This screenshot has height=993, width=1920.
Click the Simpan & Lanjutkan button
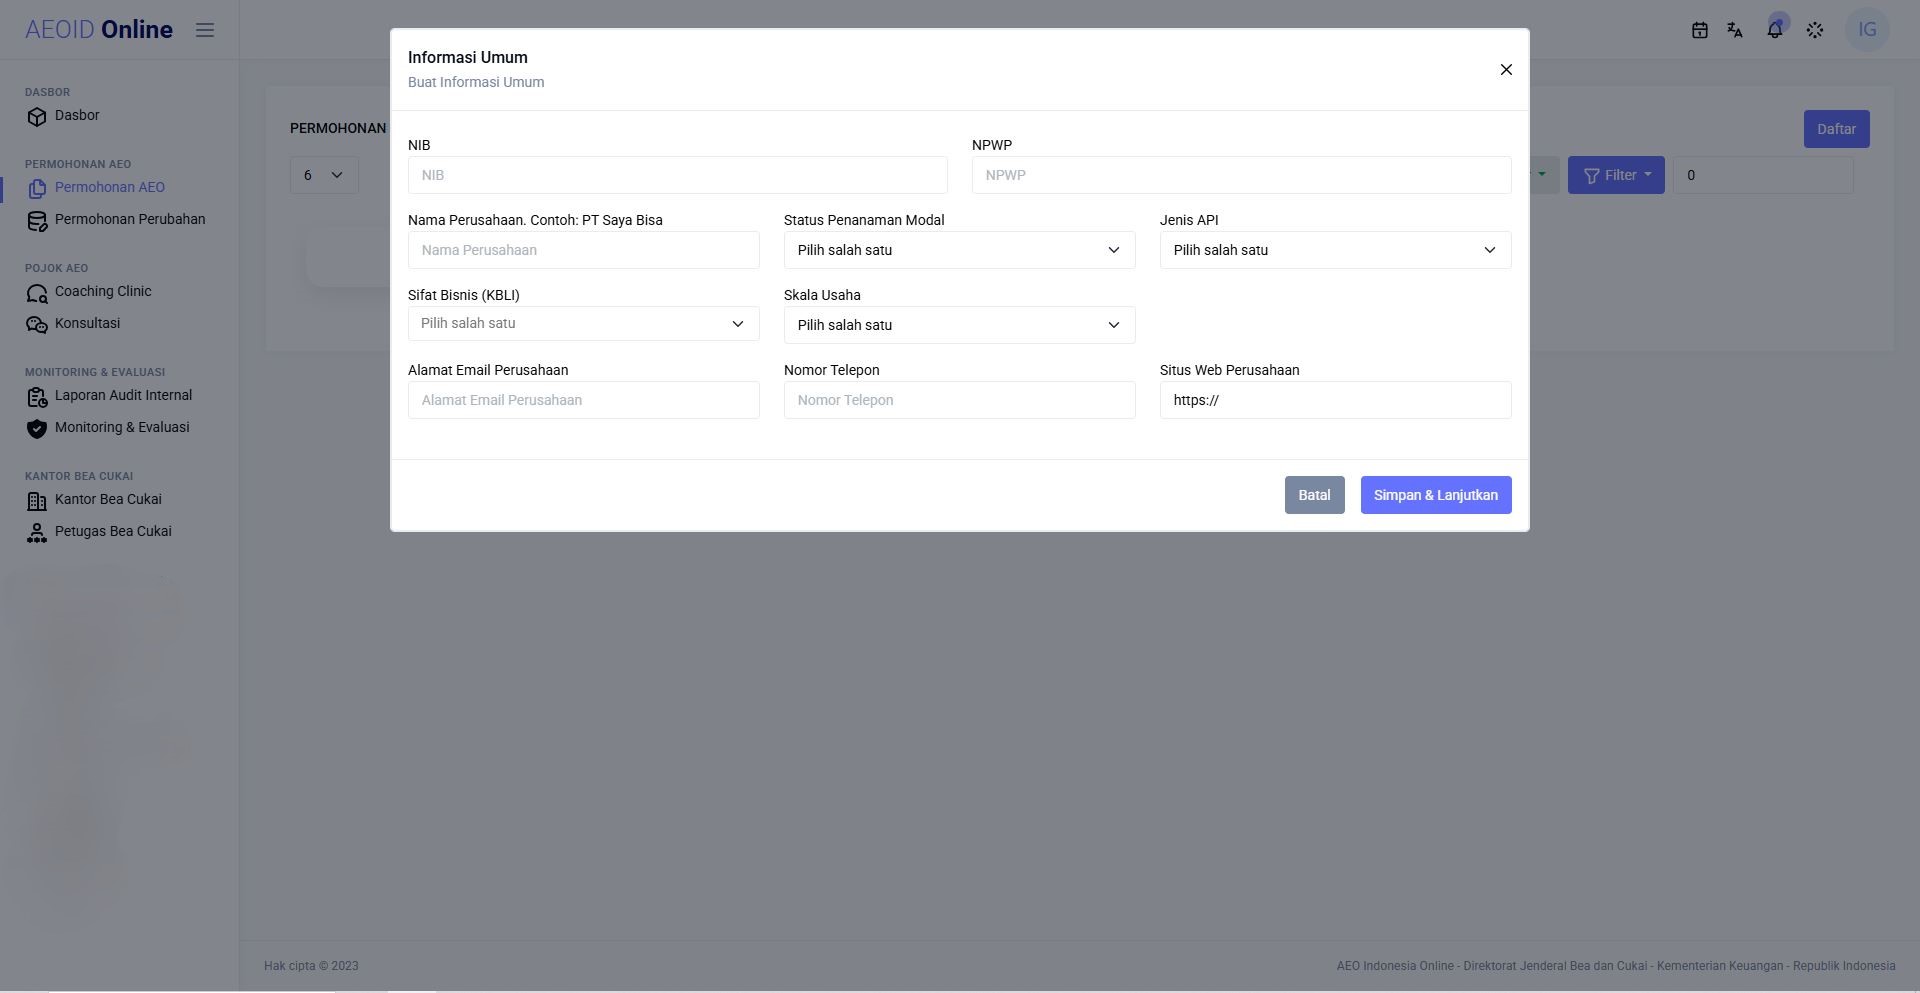pyautogui.click(x=1435, y=495)
